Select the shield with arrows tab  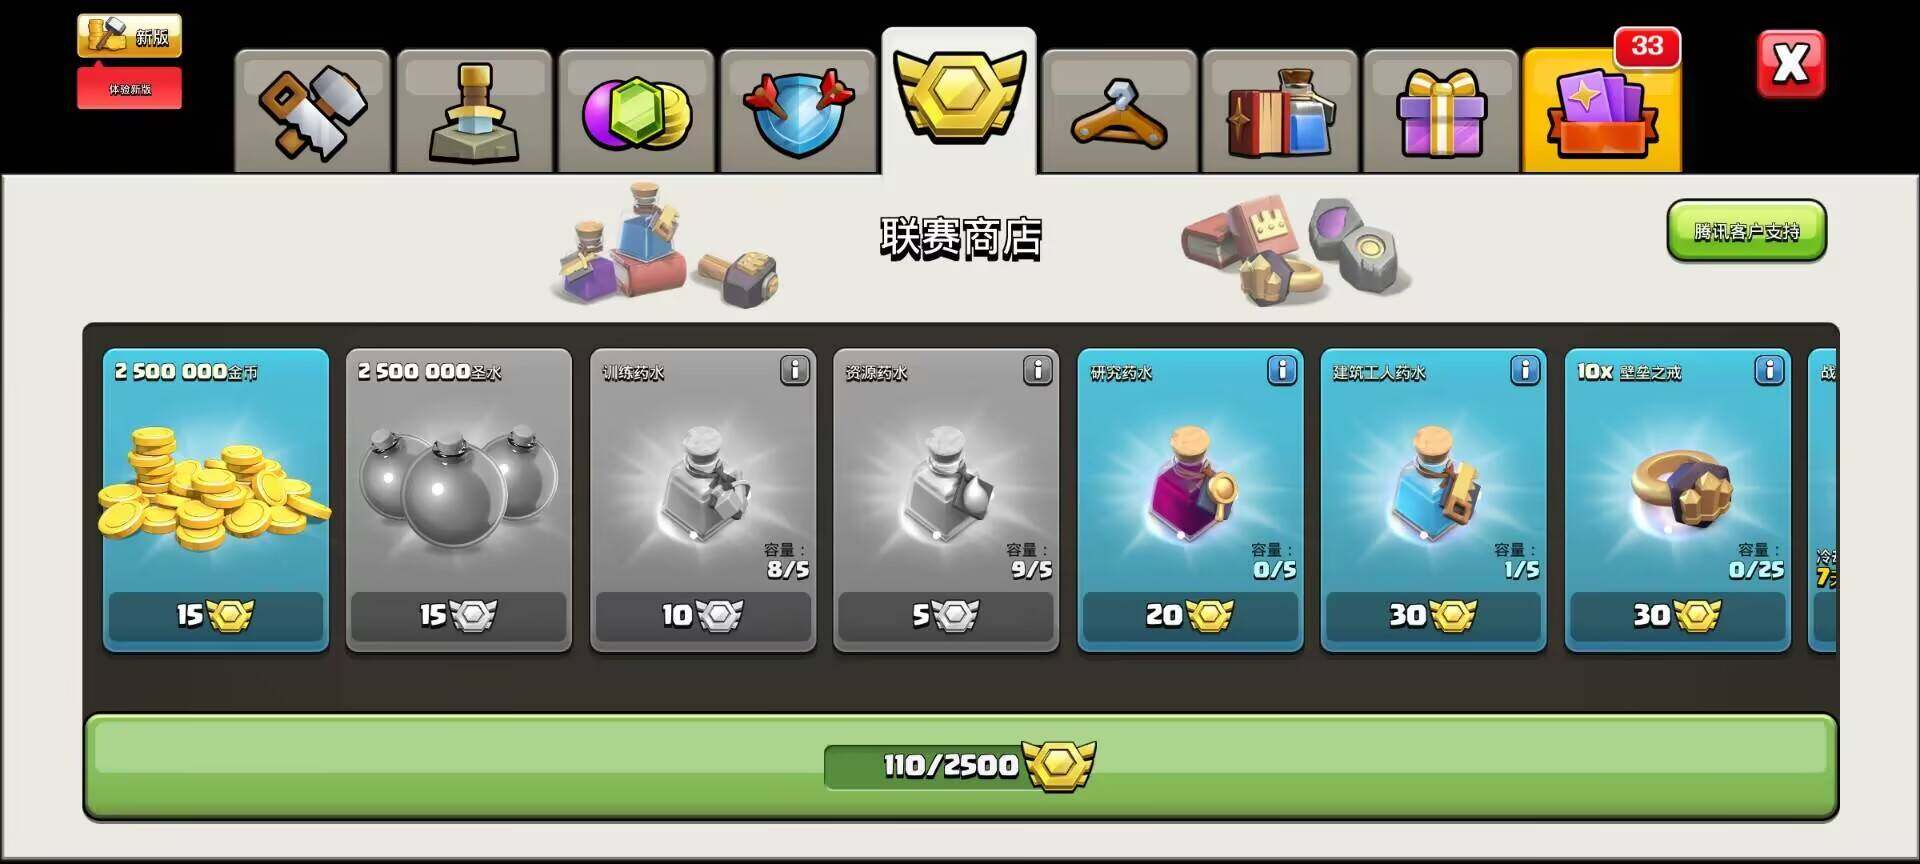[798, 111]
